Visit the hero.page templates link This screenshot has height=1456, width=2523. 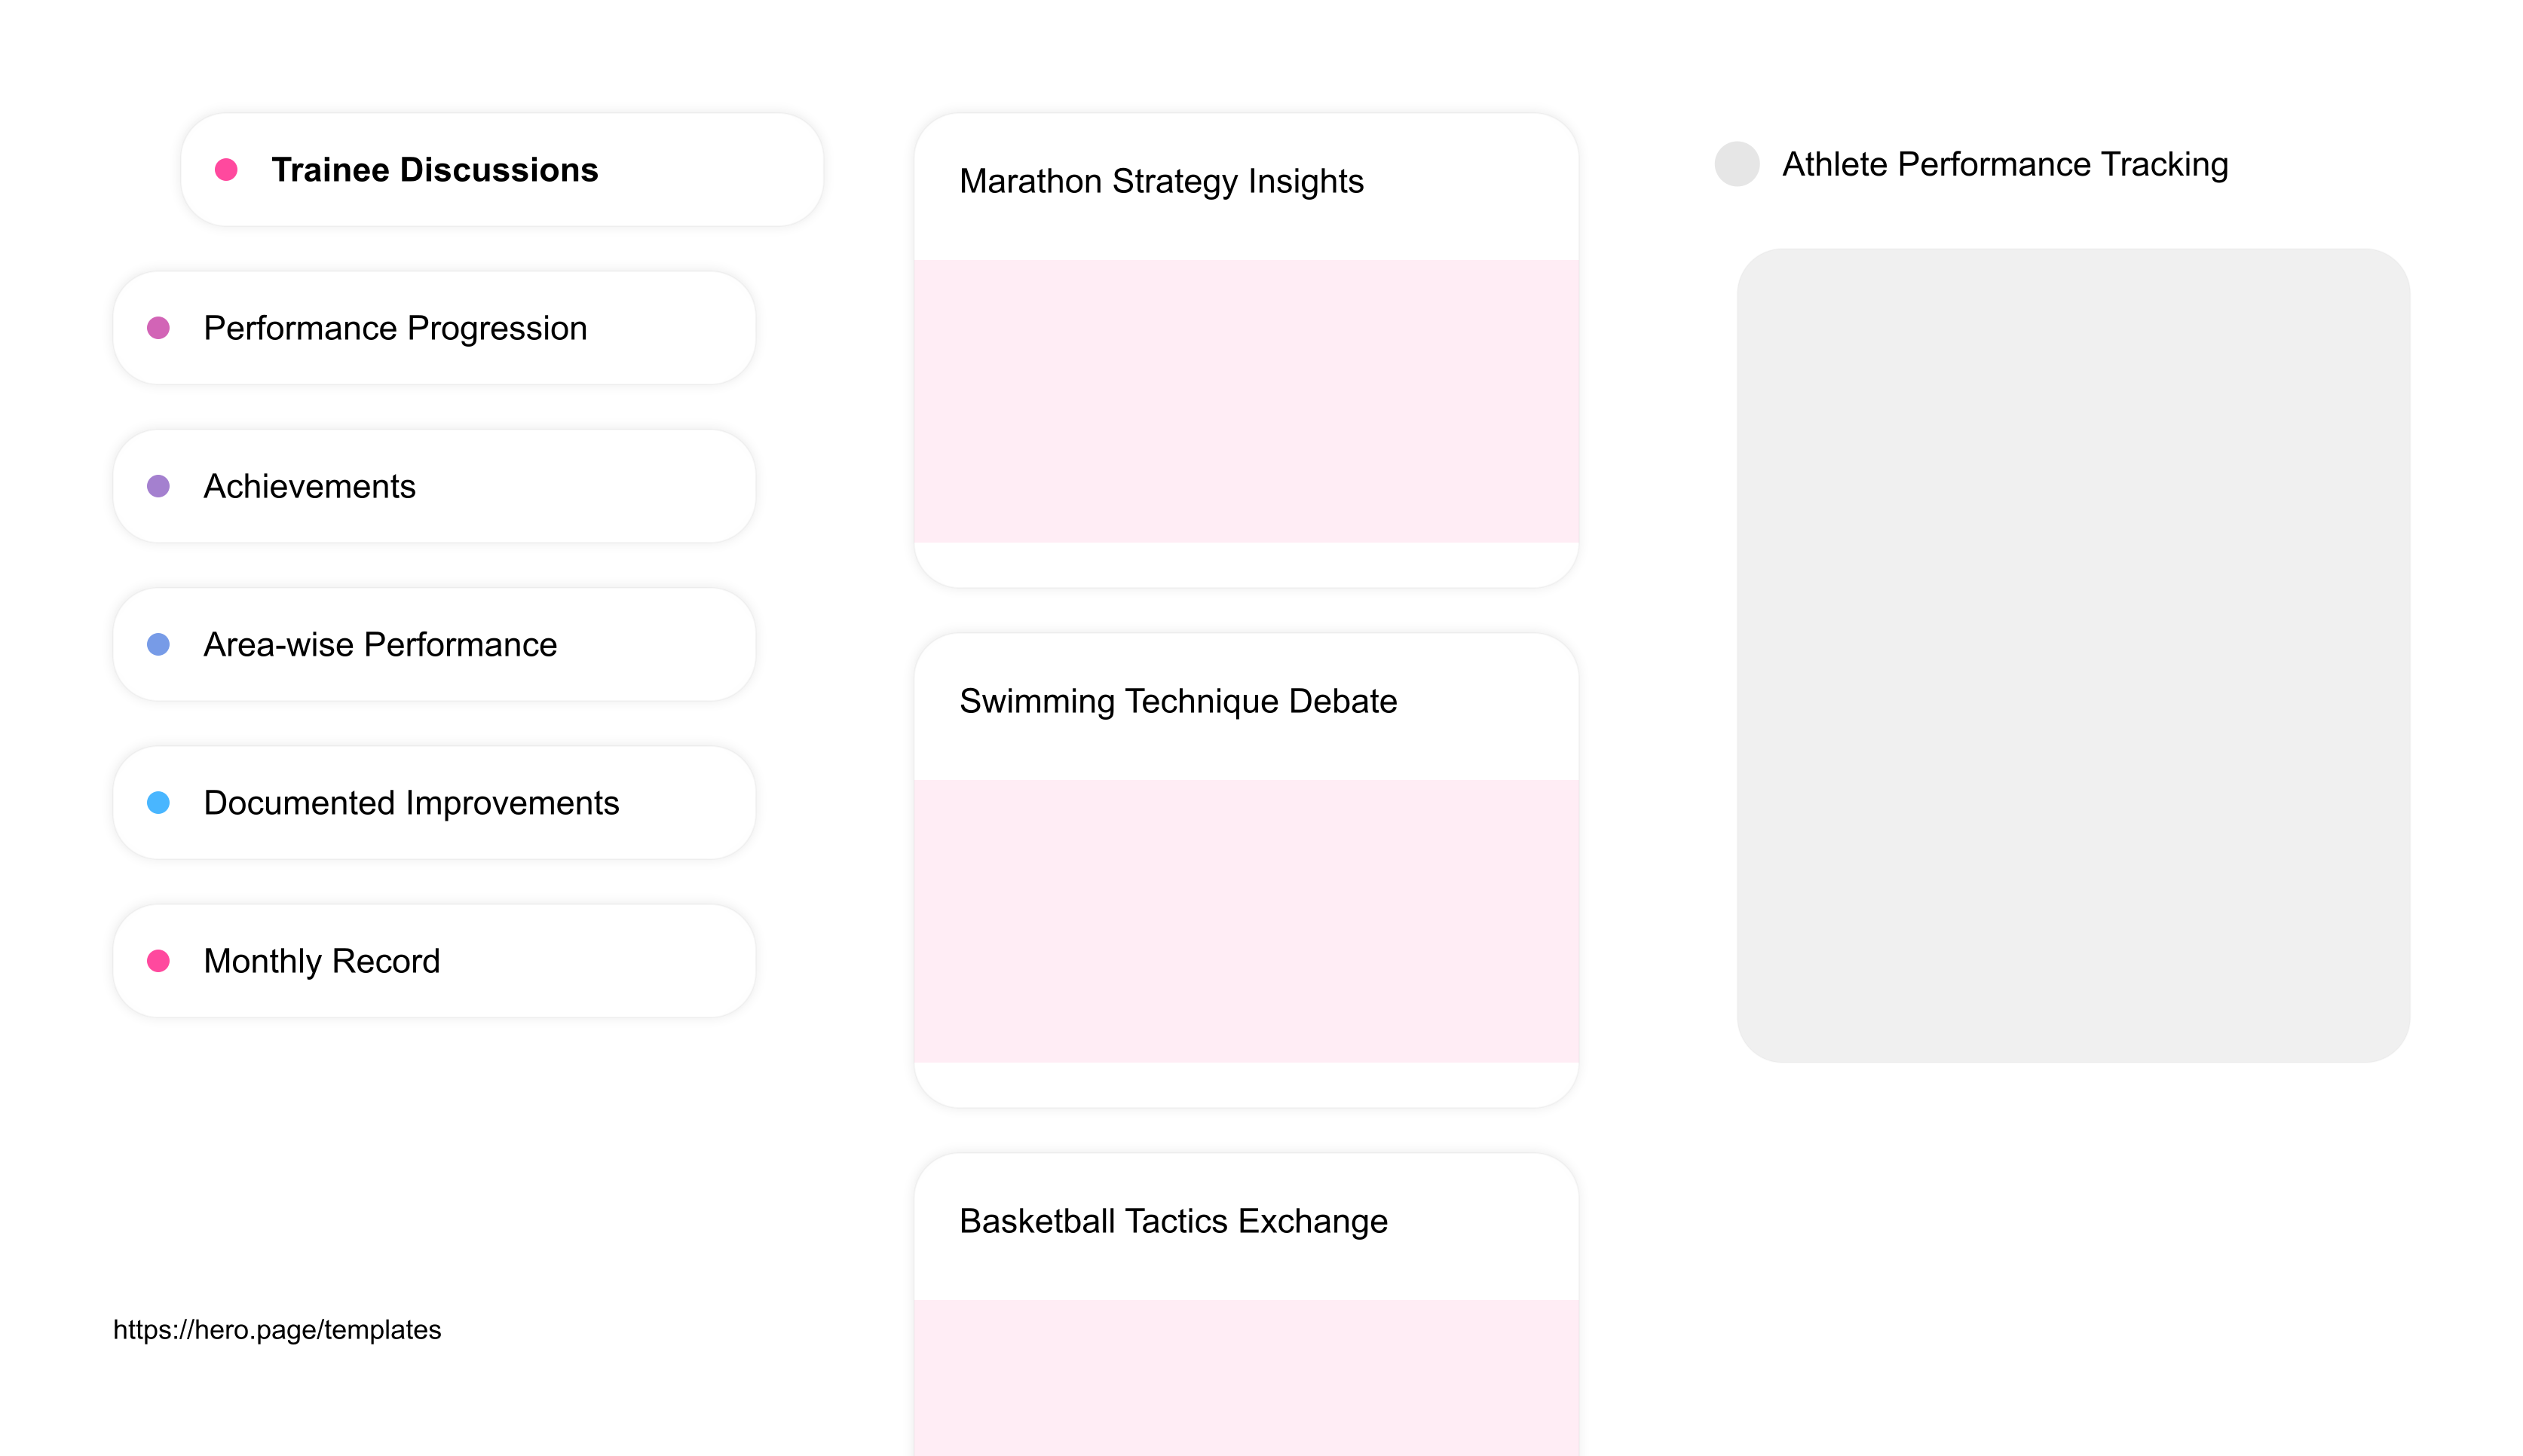[x=277, y=1330]
